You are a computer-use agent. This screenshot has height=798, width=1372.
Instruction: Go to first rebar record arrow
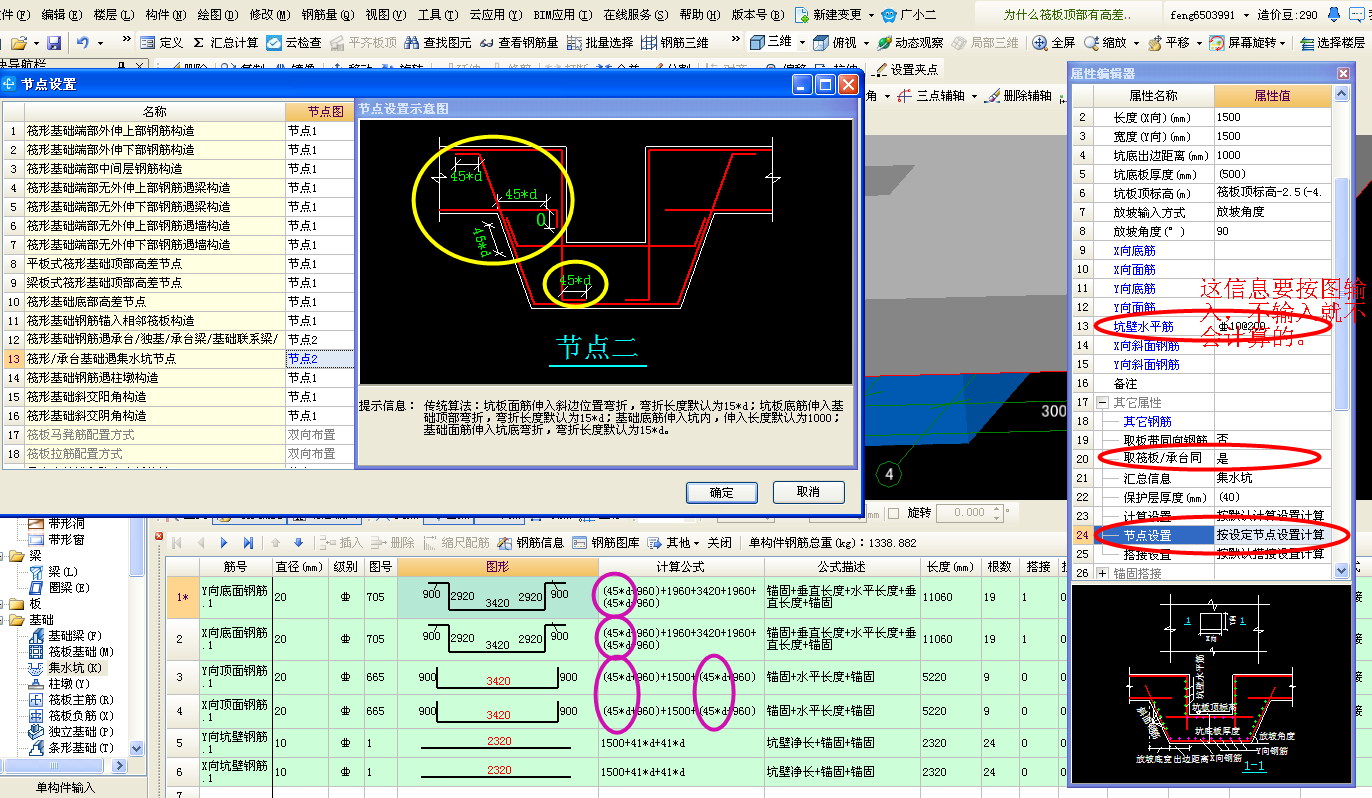pyautogui.click(x=178, y=543)
